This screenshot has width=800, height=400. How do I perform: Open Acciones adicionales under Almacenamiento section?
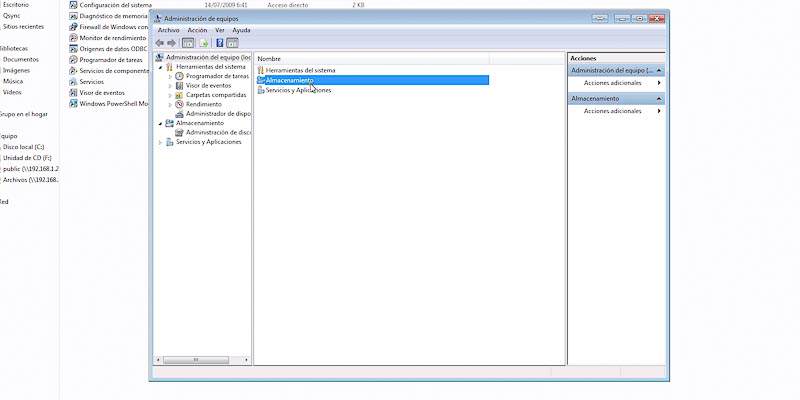(x=616, y=111)
